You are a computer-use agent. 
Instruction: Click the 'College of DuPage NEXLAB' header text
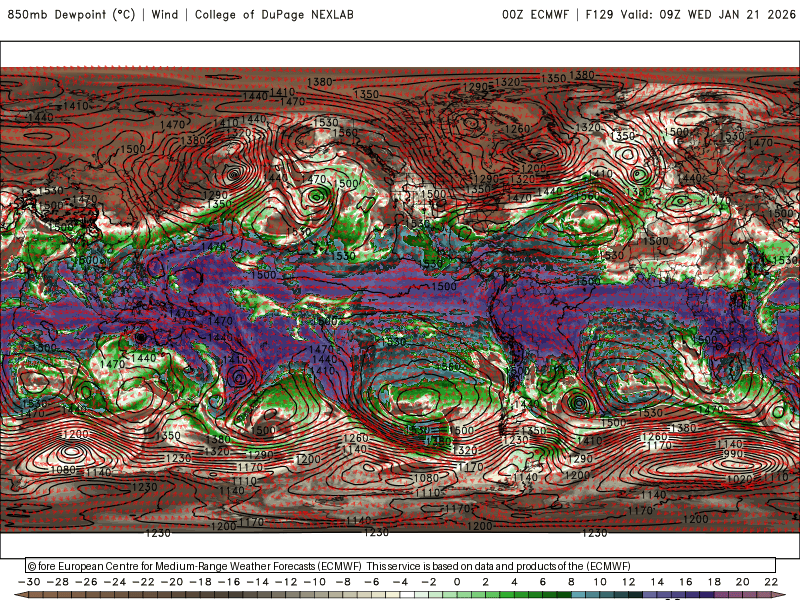(x=274, y=14)
